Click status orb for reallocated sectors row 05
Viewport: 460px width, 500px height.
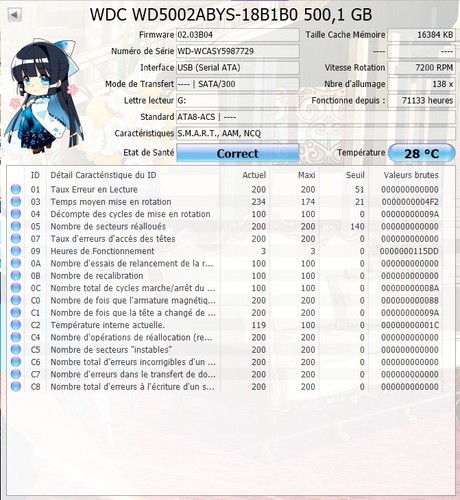pyautogui.click(x=16, y=226)
